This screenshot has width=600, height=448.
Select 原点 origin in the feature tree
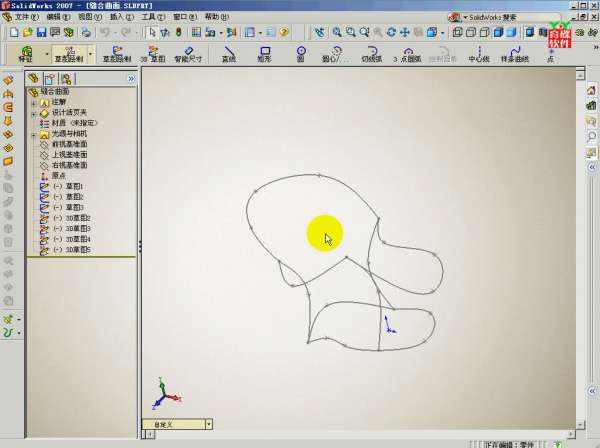[58, 176]
